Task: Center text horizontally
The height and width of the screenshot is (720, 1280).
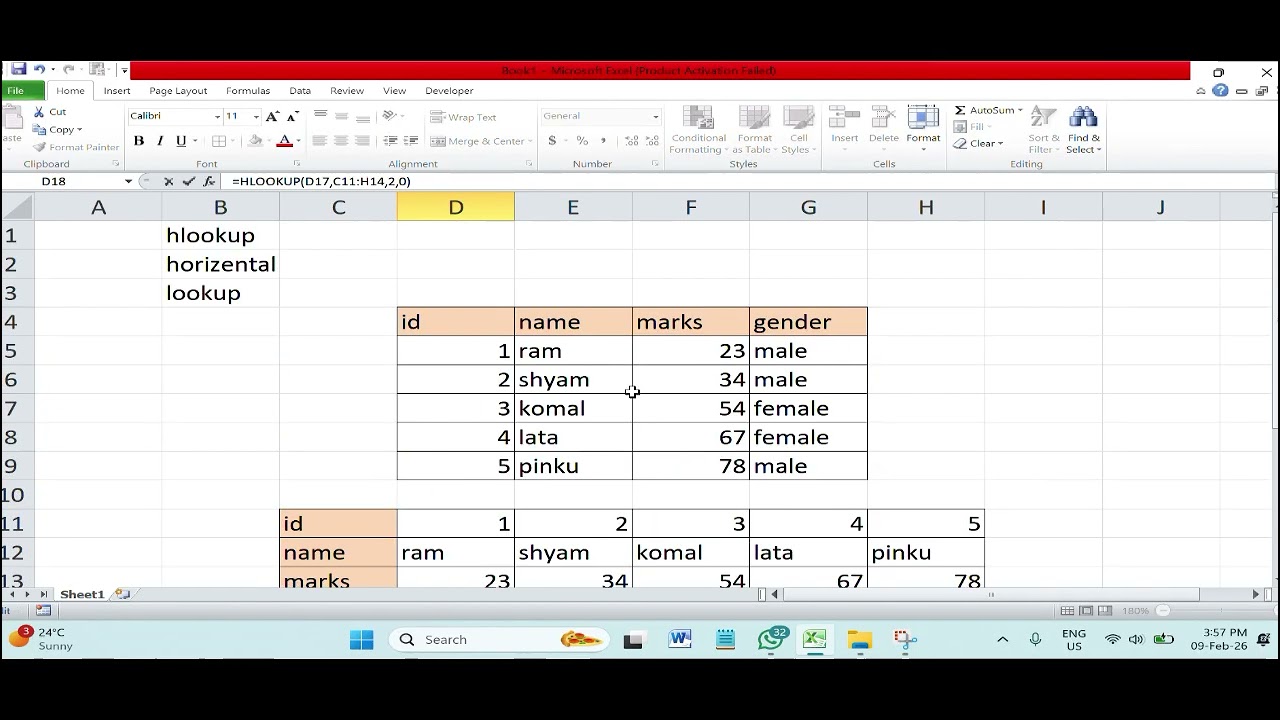Action: [x=341, y=141]
